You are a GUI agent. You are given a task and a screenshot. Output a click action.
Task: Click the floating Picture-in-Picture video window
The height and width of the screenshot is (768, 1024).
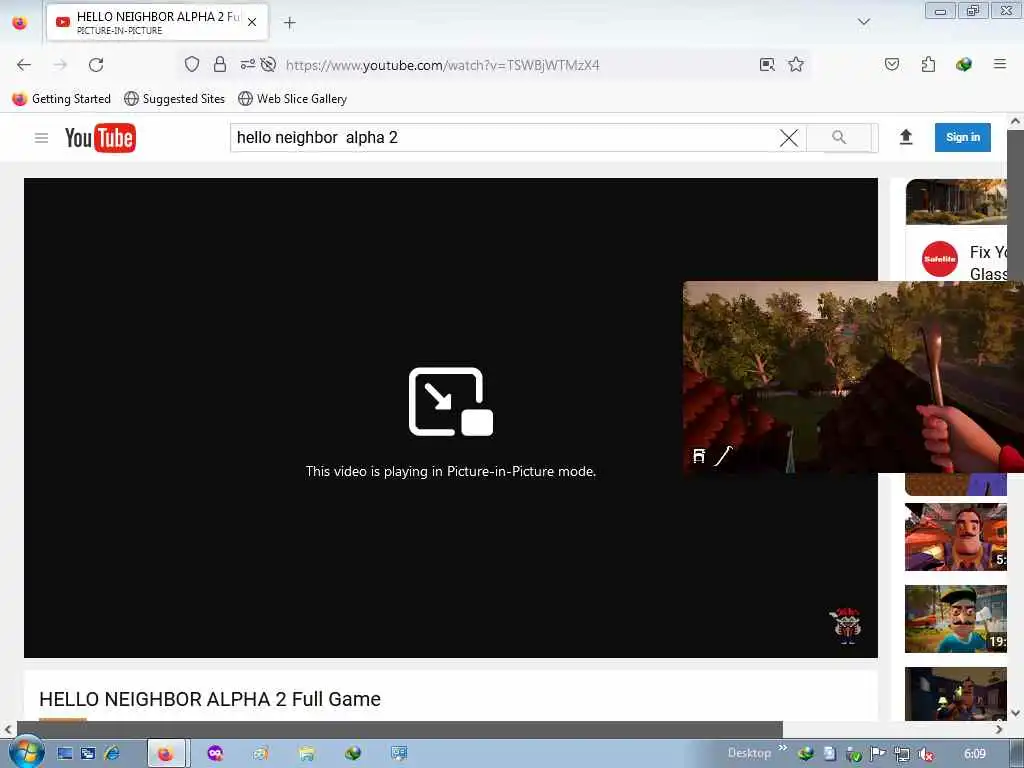pos(853,377)
